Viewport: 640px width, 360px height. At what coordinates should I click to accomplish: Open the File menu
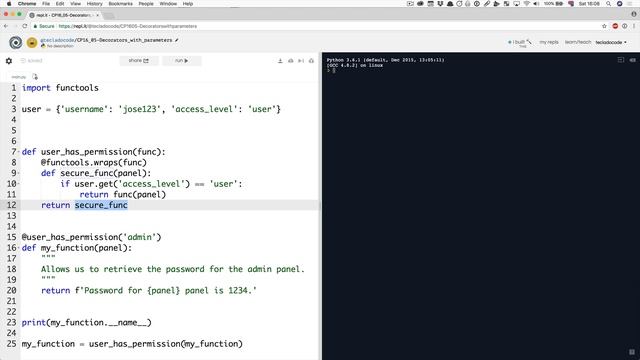click(x=46, y=4)
